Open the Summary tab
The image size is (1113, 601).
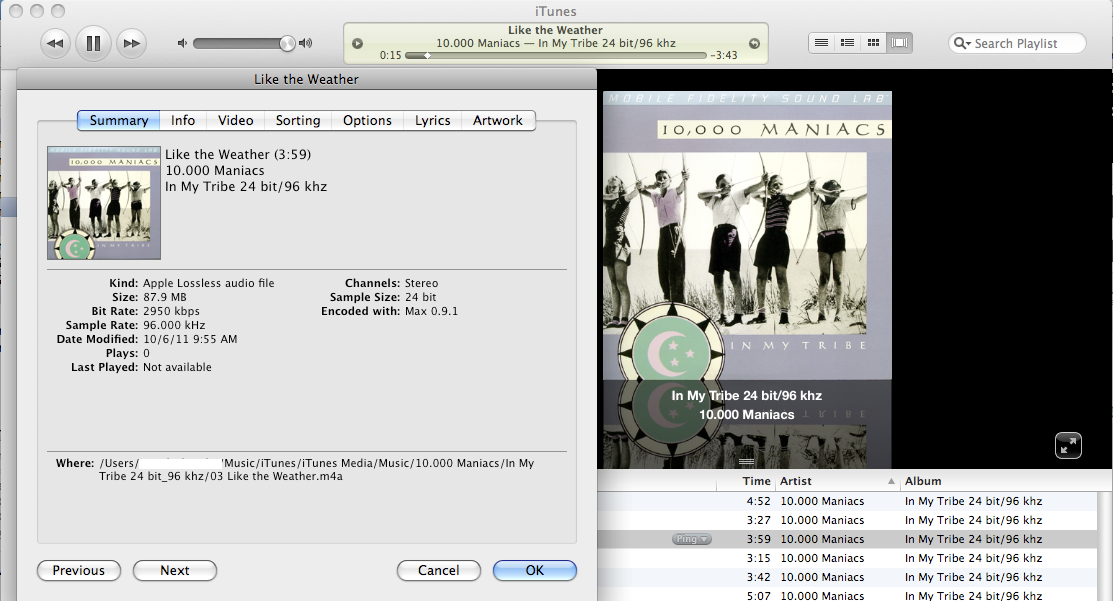click(x=119, y=121)
